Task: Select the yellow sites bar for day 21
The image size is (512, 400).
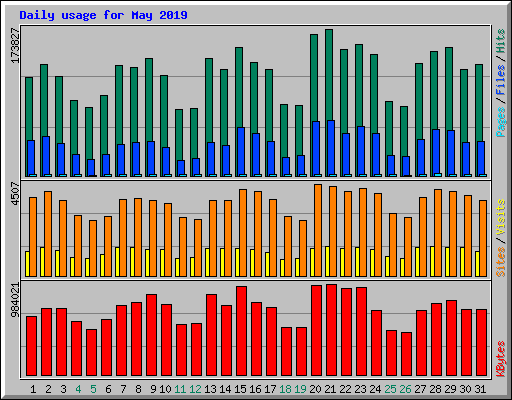Action: [327, 261]
